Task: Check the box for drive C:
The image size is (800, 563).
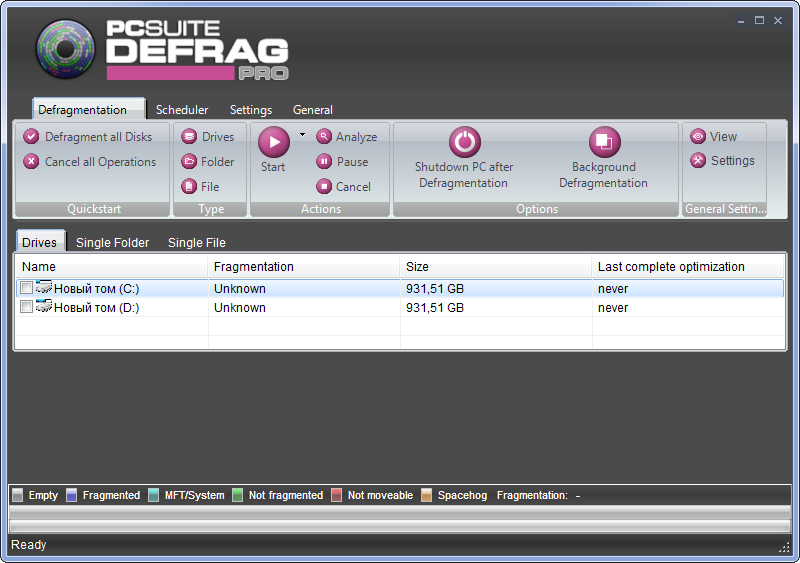Action: [x=26, y=288]
